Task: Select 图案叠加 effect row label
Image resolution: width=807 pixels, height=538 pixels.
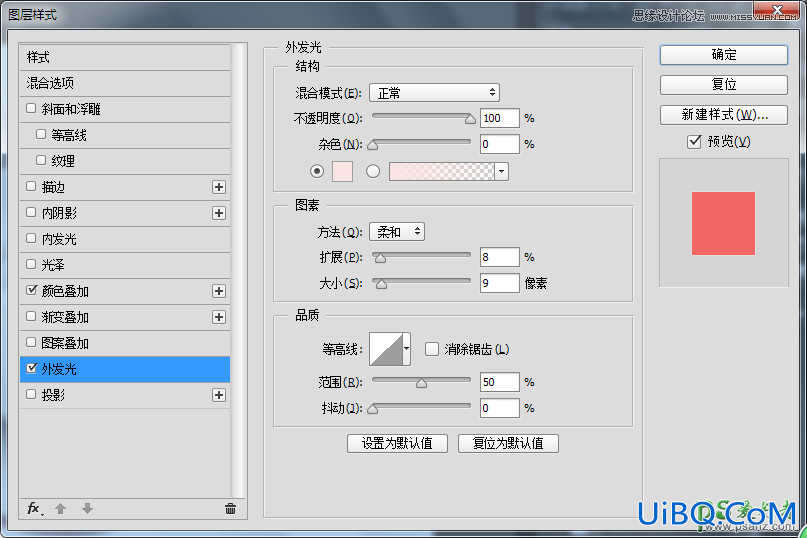Action: pyautogui.click(x=65, y=343)
